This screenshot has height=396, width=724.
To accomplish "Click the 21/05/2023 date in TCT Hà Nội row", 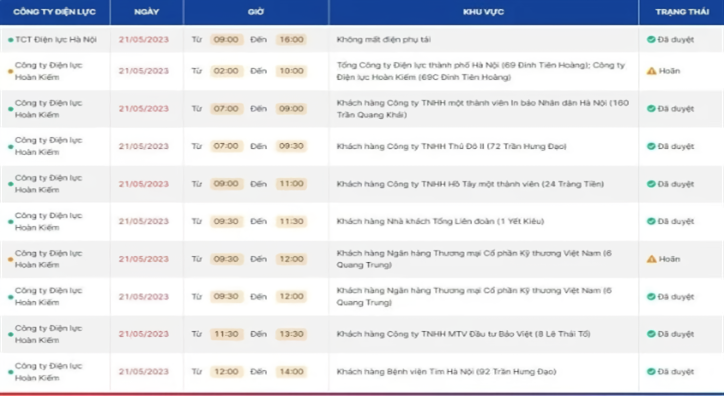I will coord(144,40).
